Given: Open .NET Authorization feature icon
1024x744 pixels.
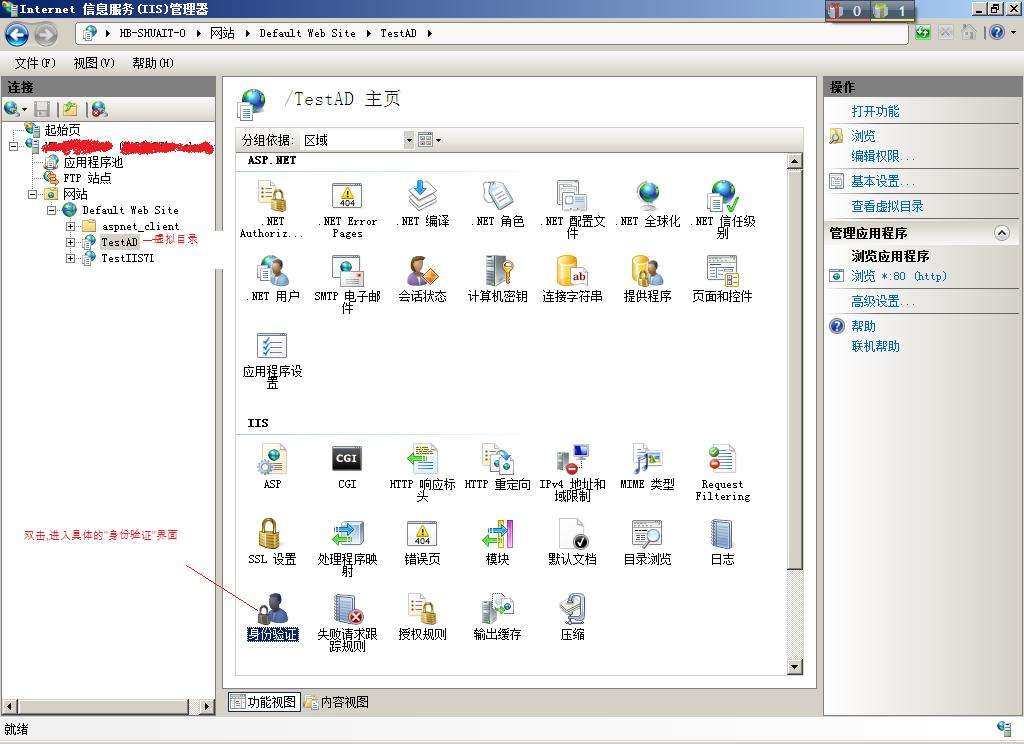Looking at the screenshot, I should point(272,209).
